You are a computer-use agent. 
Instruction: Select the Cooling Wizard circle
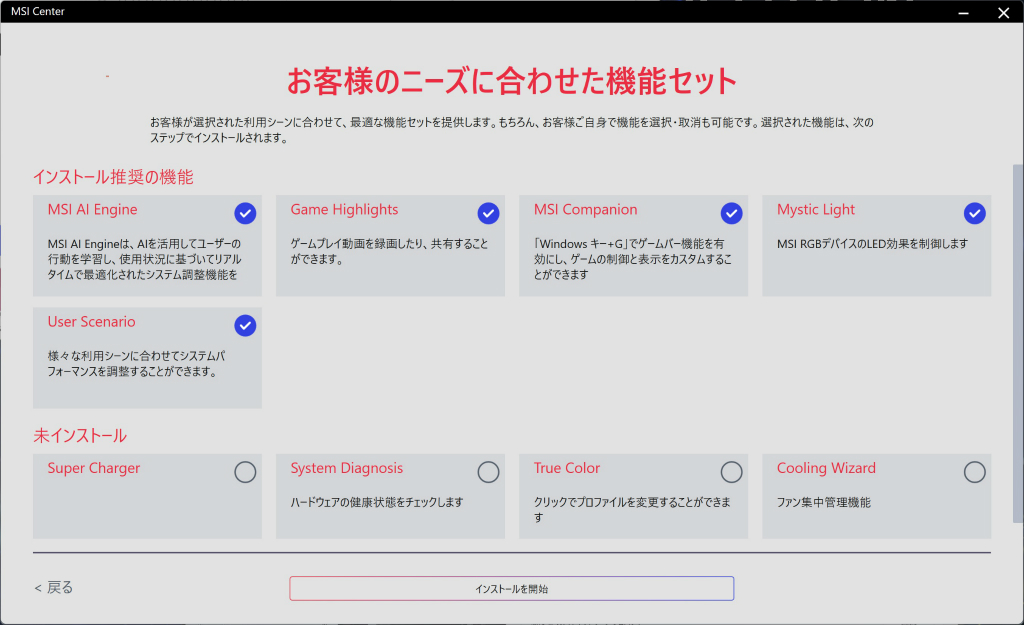click(974, 472)
